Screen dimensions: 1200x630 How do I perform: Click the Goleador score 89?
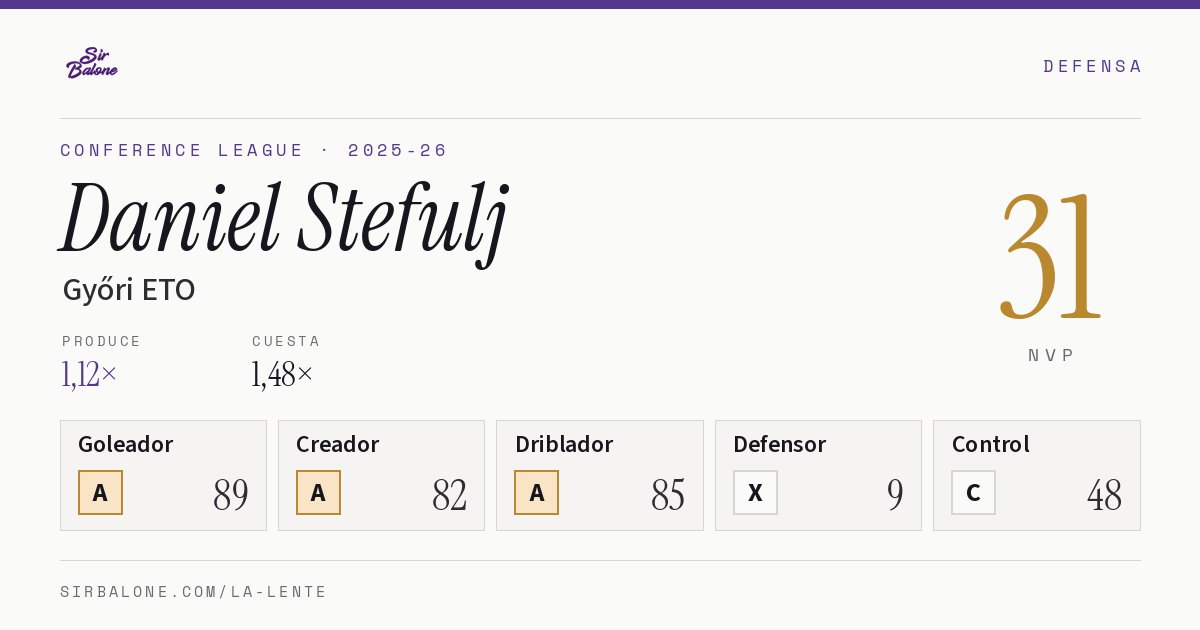(x=231, y=494)
